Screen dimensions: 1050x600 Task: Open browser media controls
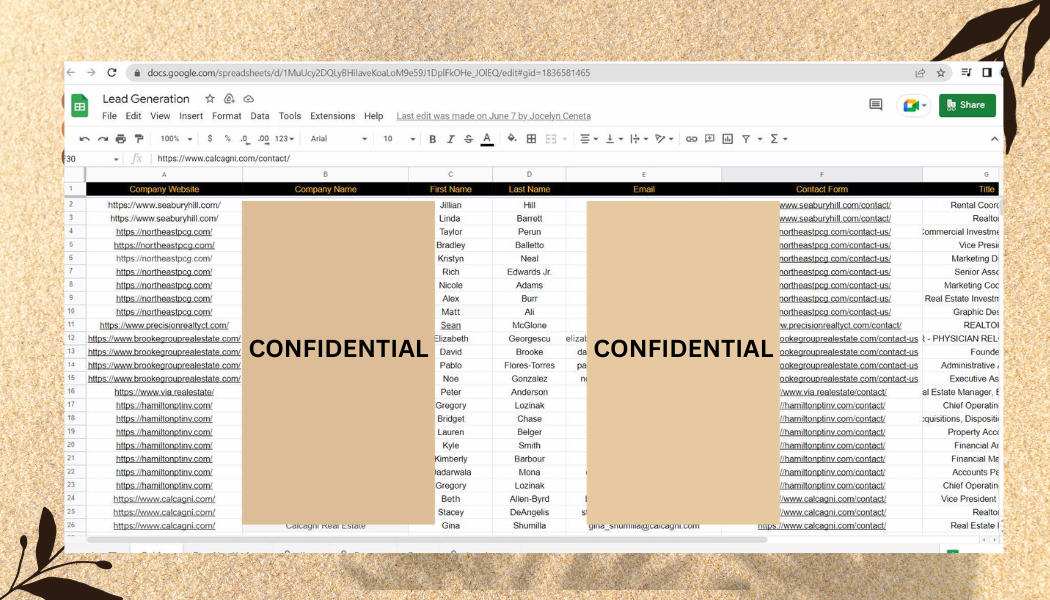coord(966,72)
